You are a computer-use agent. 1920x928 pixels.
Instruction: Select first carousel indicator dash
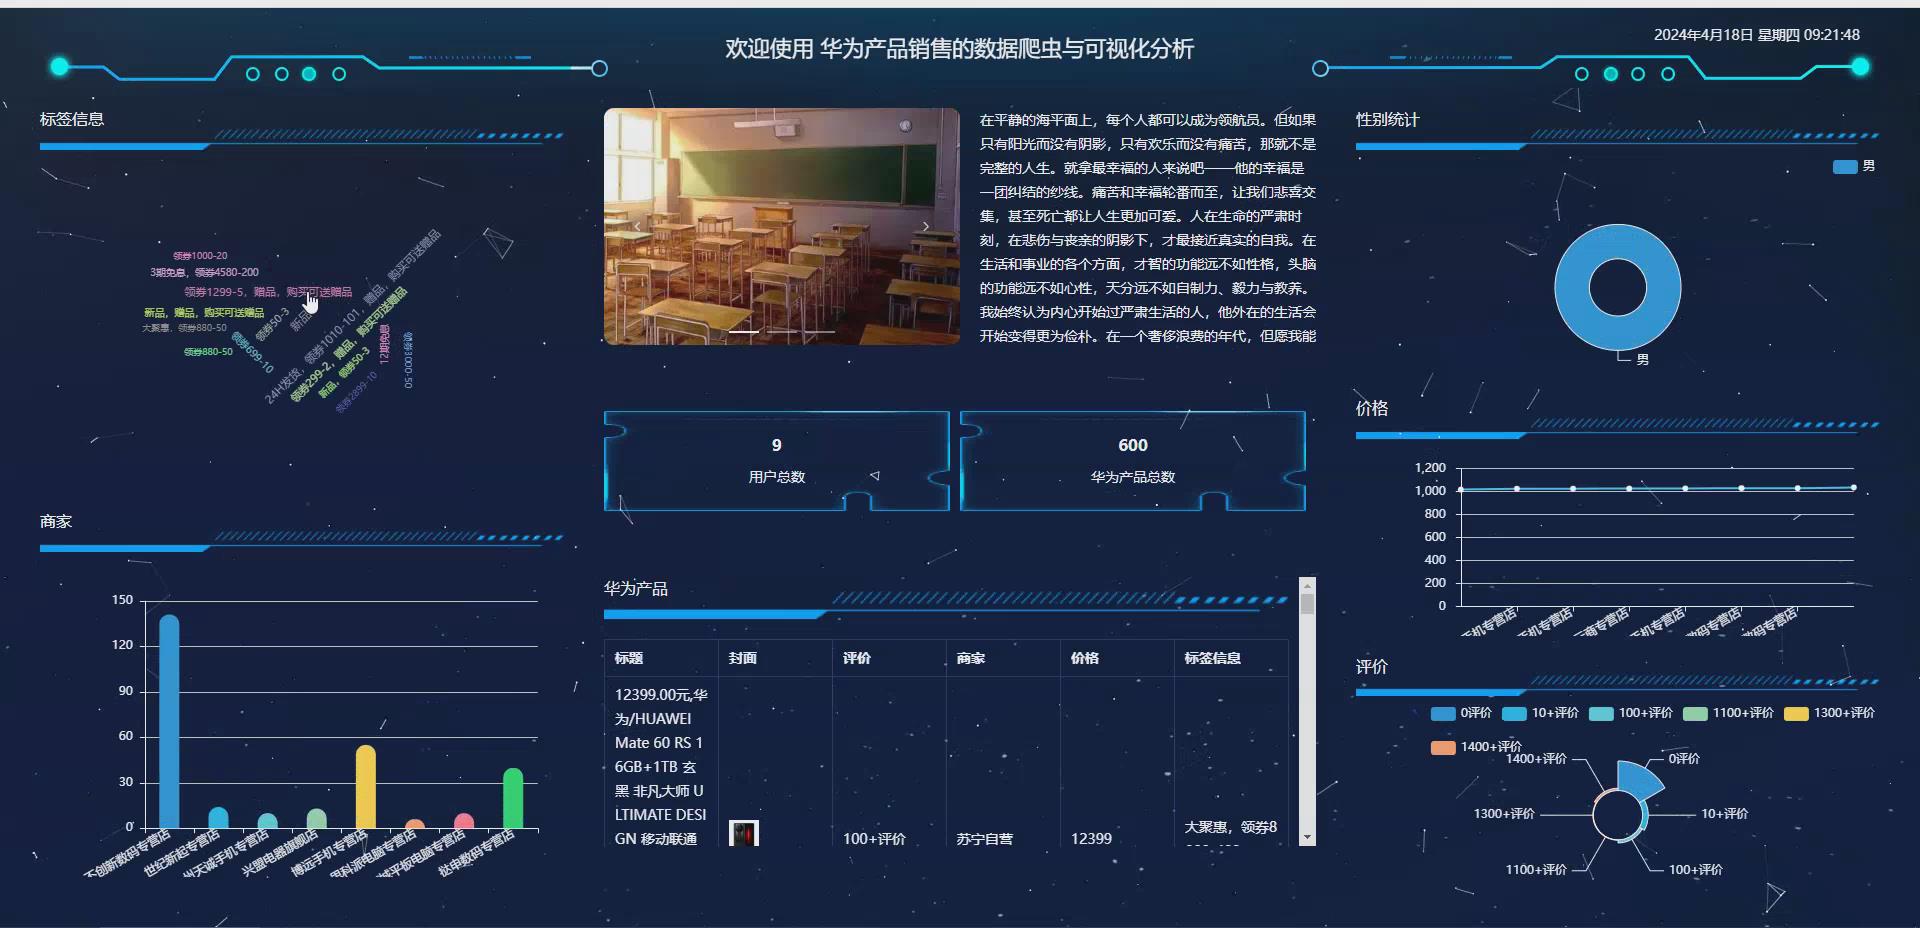(x=743, y=331)
